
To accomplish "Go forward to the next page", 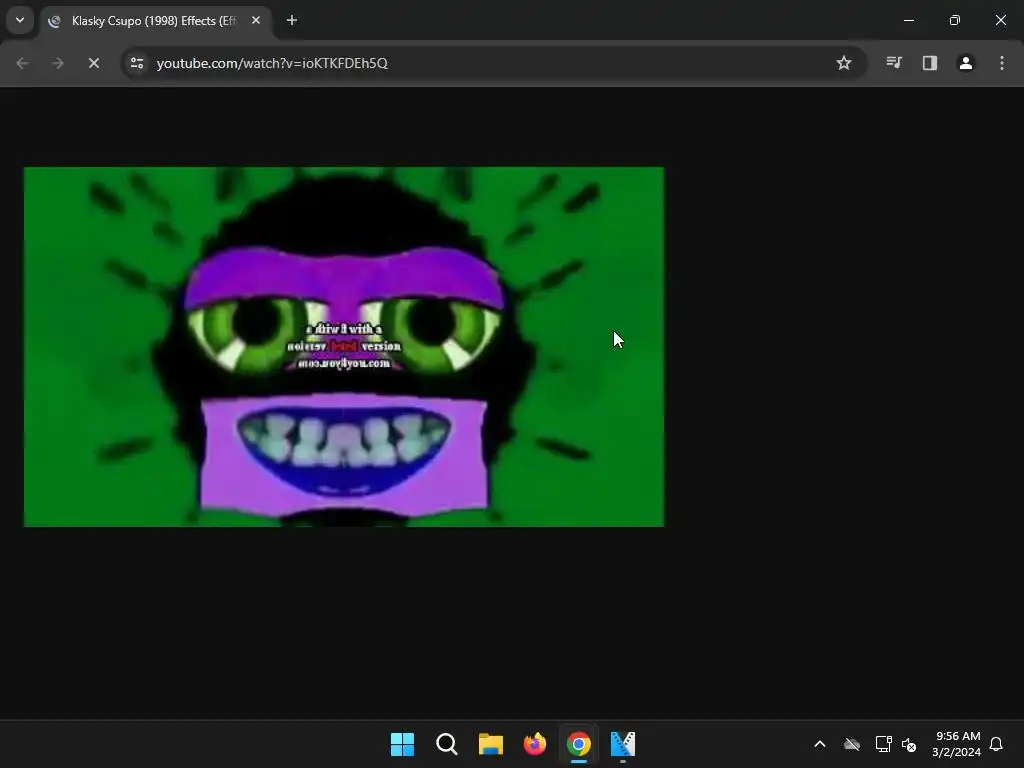I will coord(58,63).
